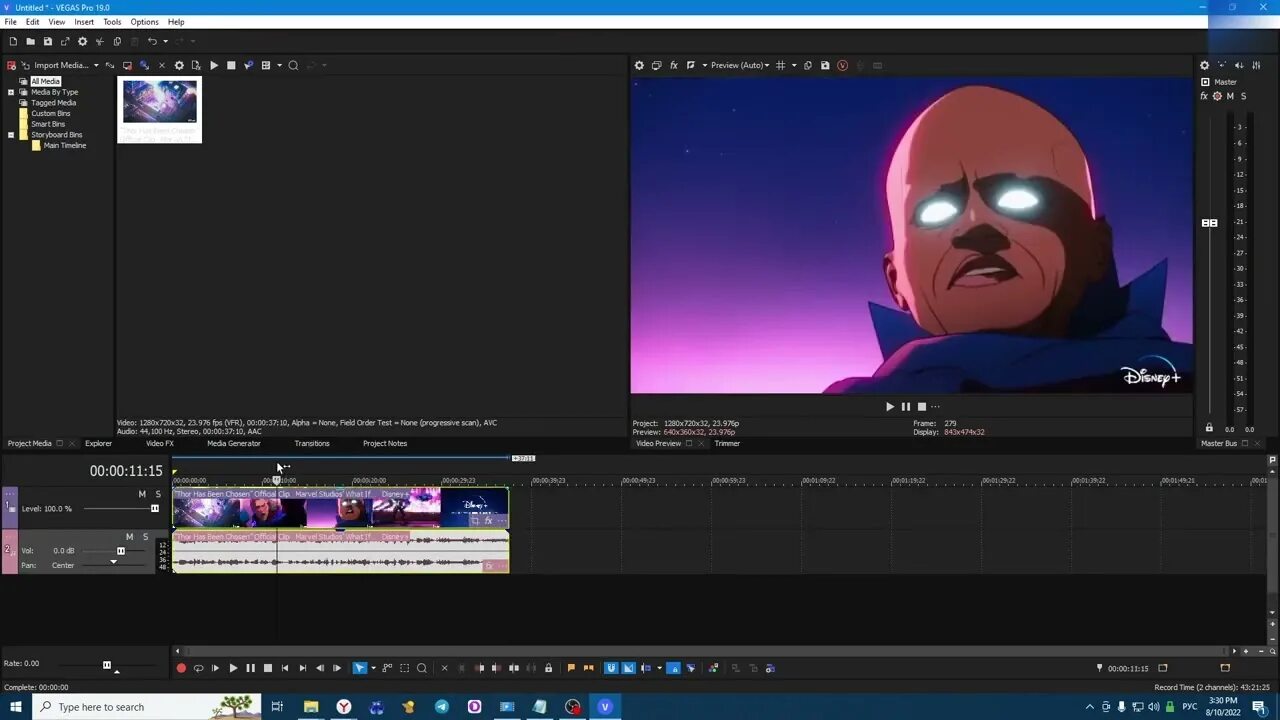The height and width of the screenshot is (720, 1280).
Task: Open the Tools menu
Action: click(x=112, y=22)
